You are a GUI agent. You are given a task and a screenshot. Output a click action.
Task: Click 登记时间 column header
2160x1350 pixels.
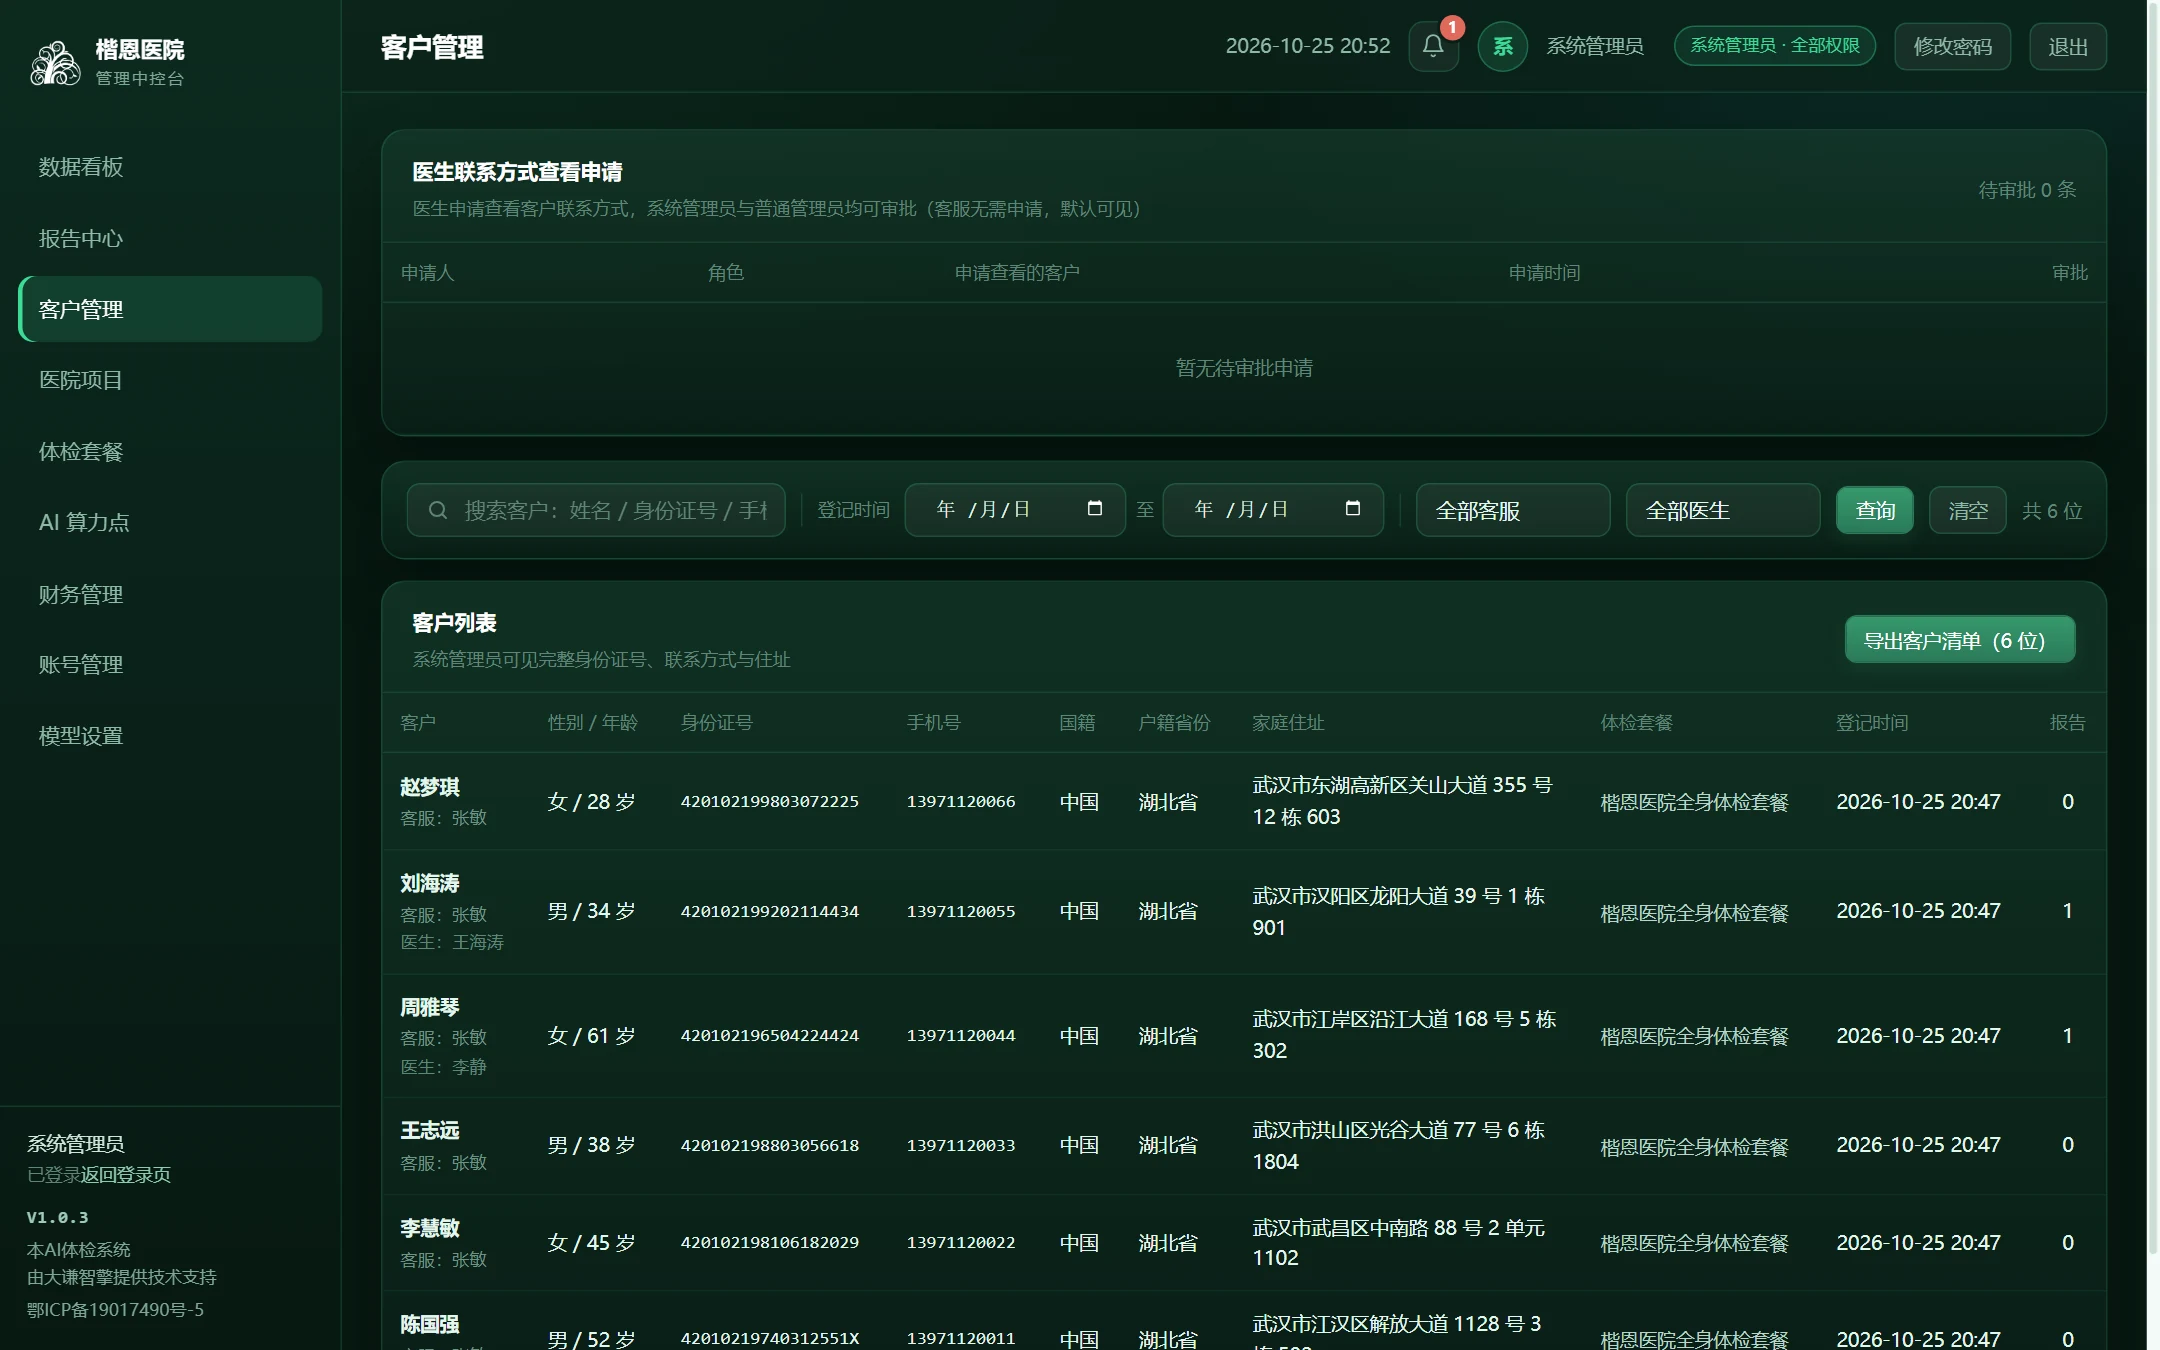pos(1872,722)
